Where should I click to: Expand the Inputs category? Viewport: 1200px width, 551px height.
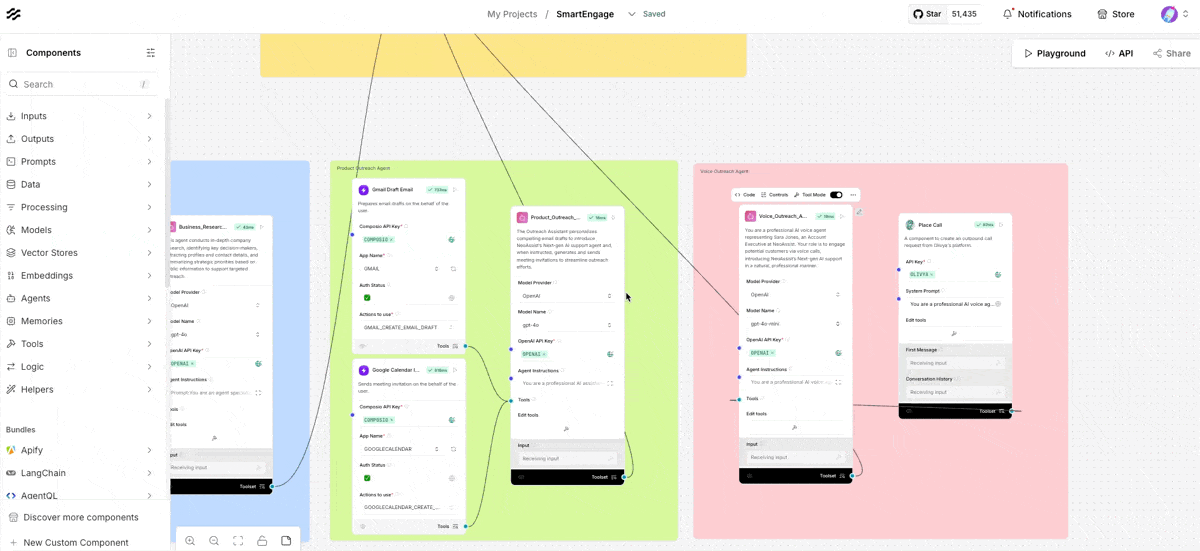coord(80,116)
